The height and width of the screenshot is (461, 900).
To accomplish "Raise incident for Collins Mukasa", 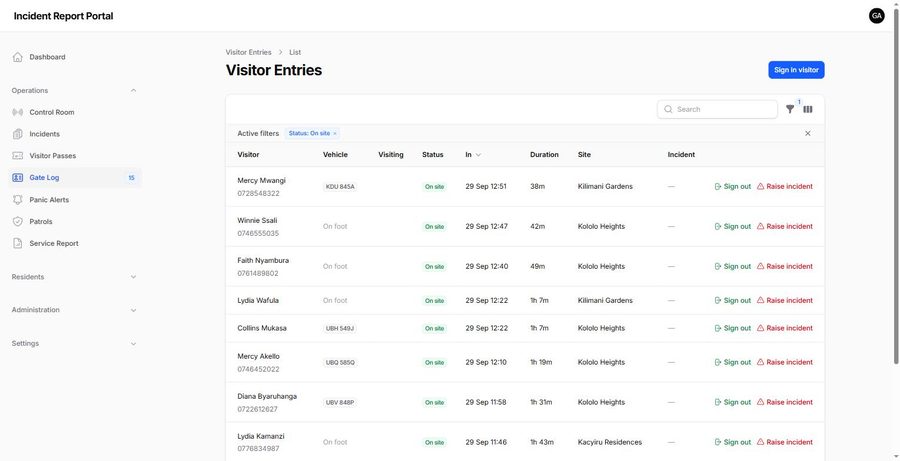I will pos(785,328).
